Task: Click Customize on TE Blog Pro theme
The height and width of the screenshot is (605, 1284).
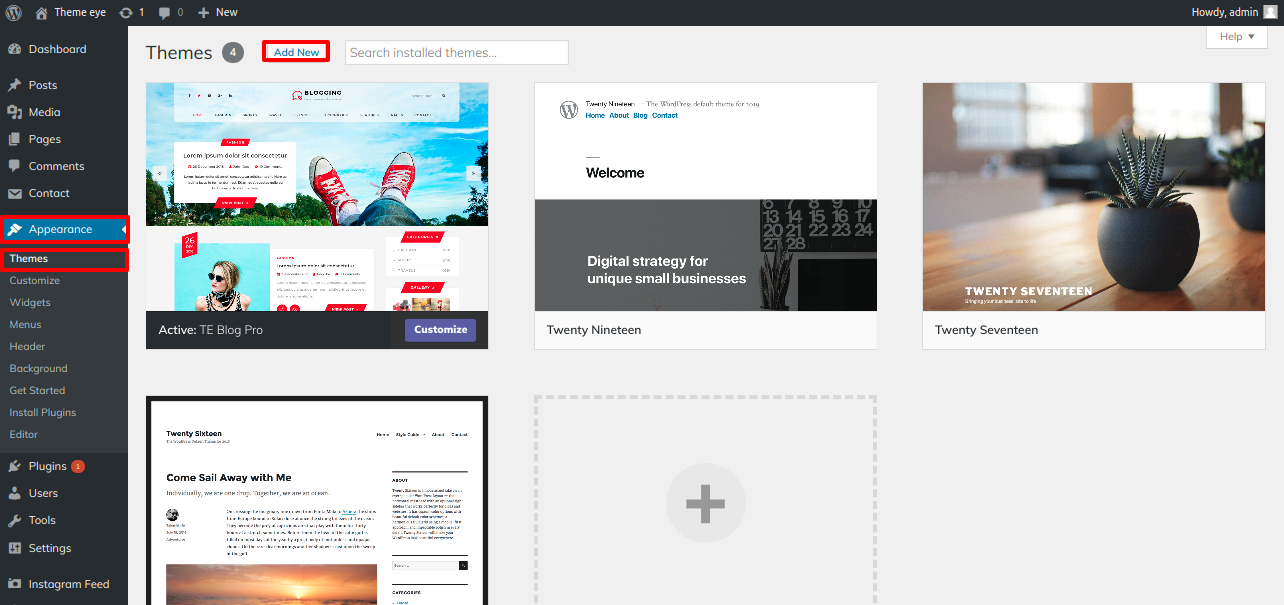Action: 440,329
